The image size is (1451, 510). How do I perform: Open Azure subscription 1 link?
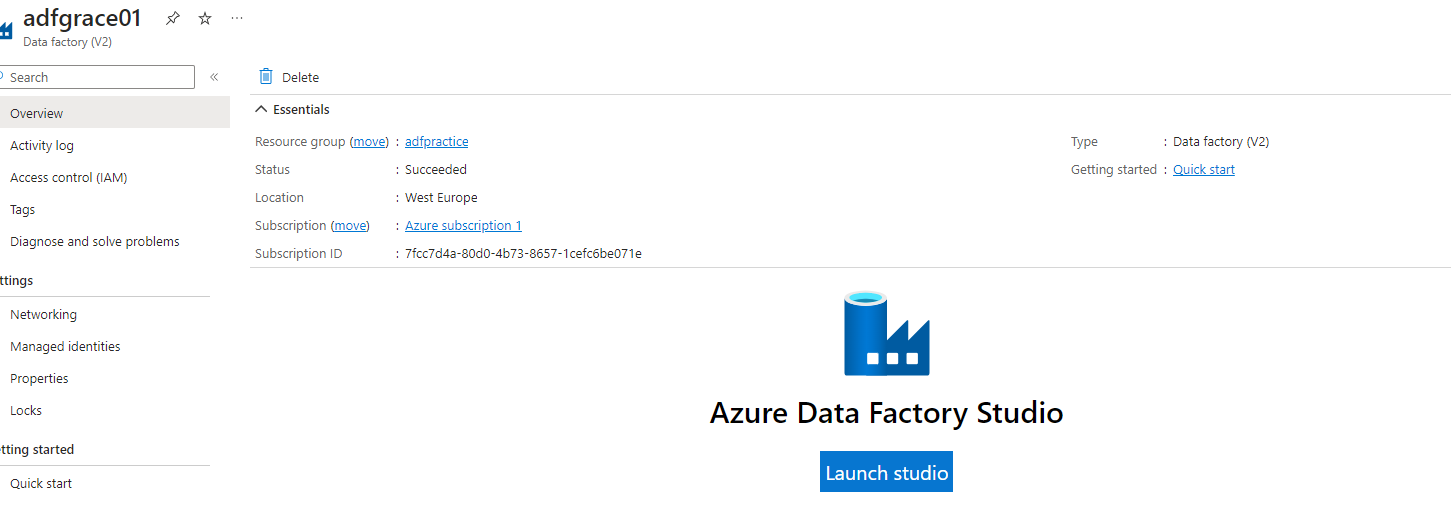tap(463, 226)
